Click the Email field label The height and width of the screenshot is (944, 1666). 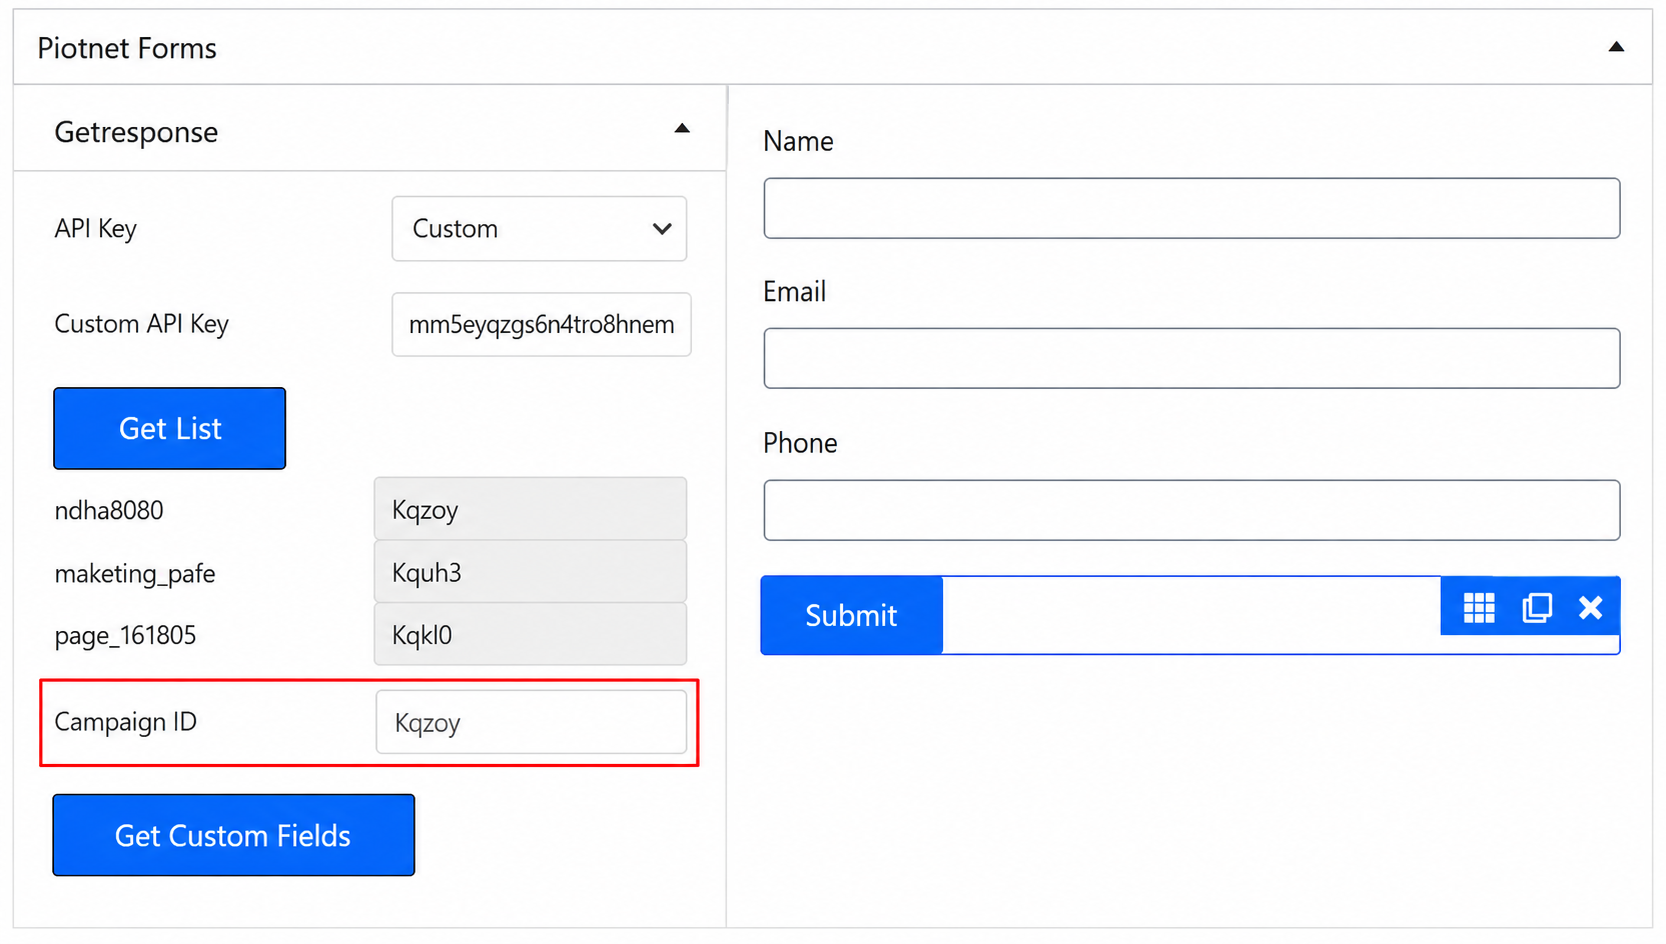[x=795, y=292]
